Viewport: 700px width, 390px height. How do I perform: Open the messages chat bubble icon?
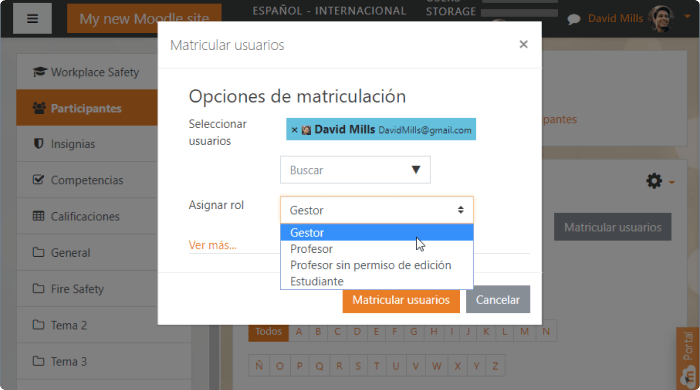coord(574,19)
